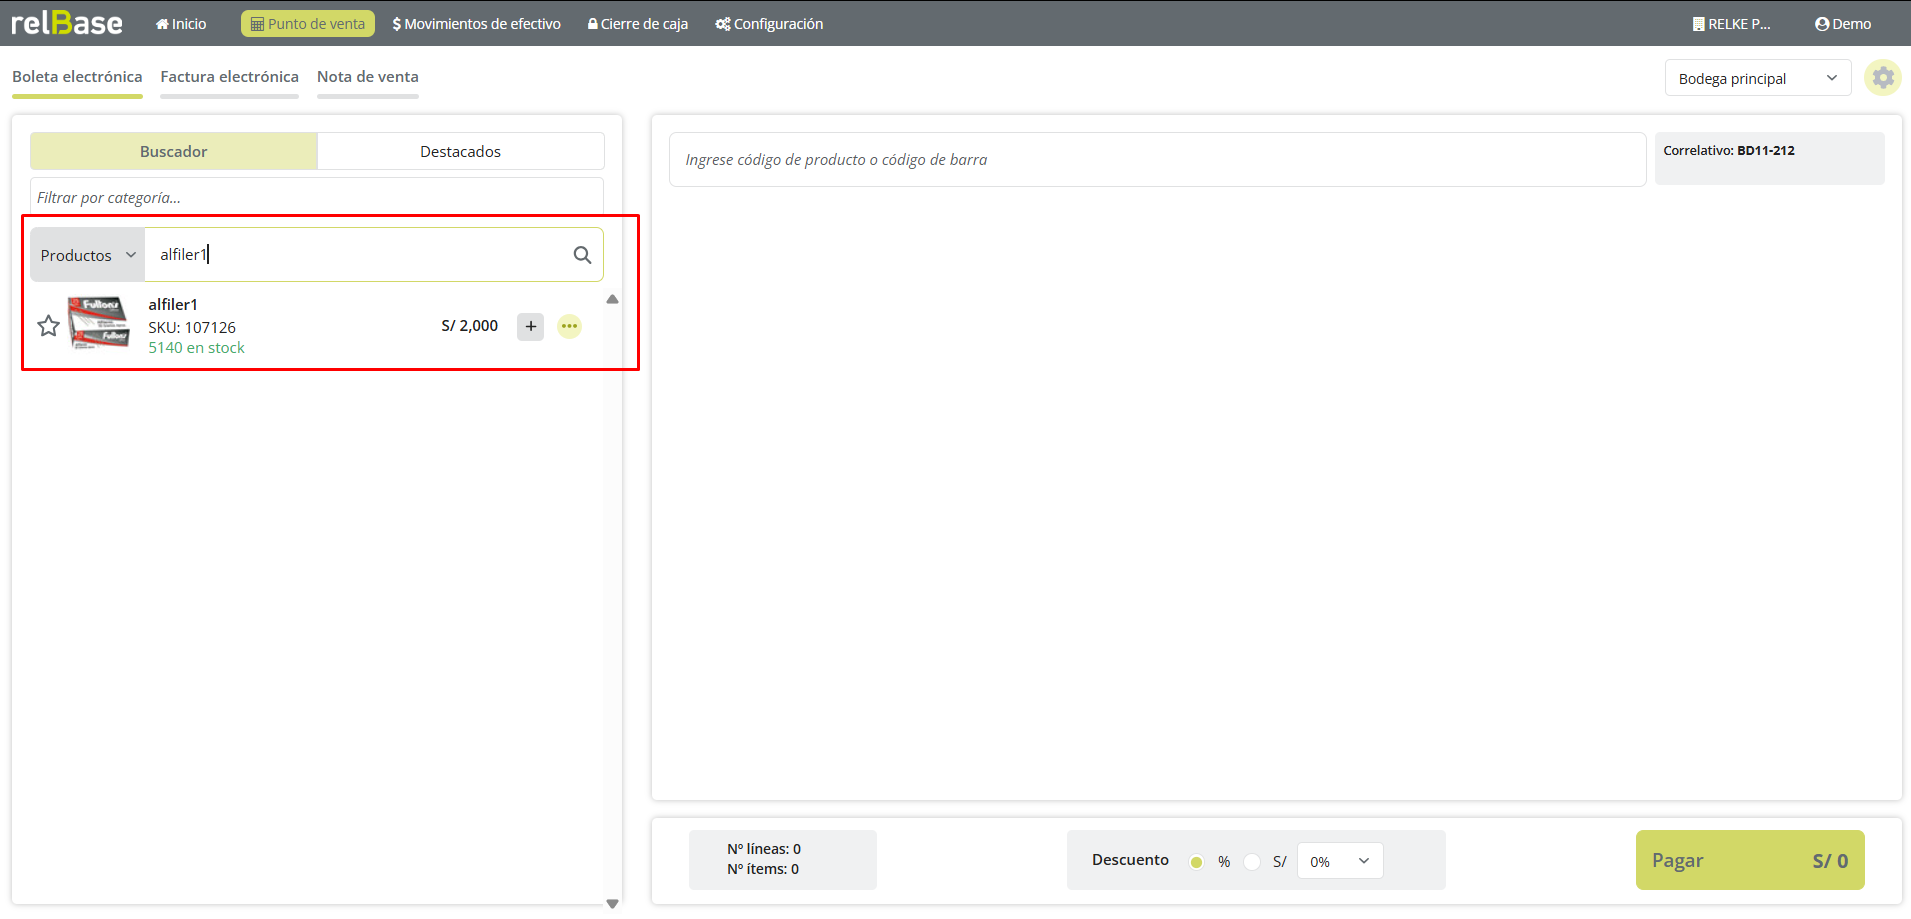Switch to Factura electrónica tab
The image size is (1911, 919).
point(229,77)
